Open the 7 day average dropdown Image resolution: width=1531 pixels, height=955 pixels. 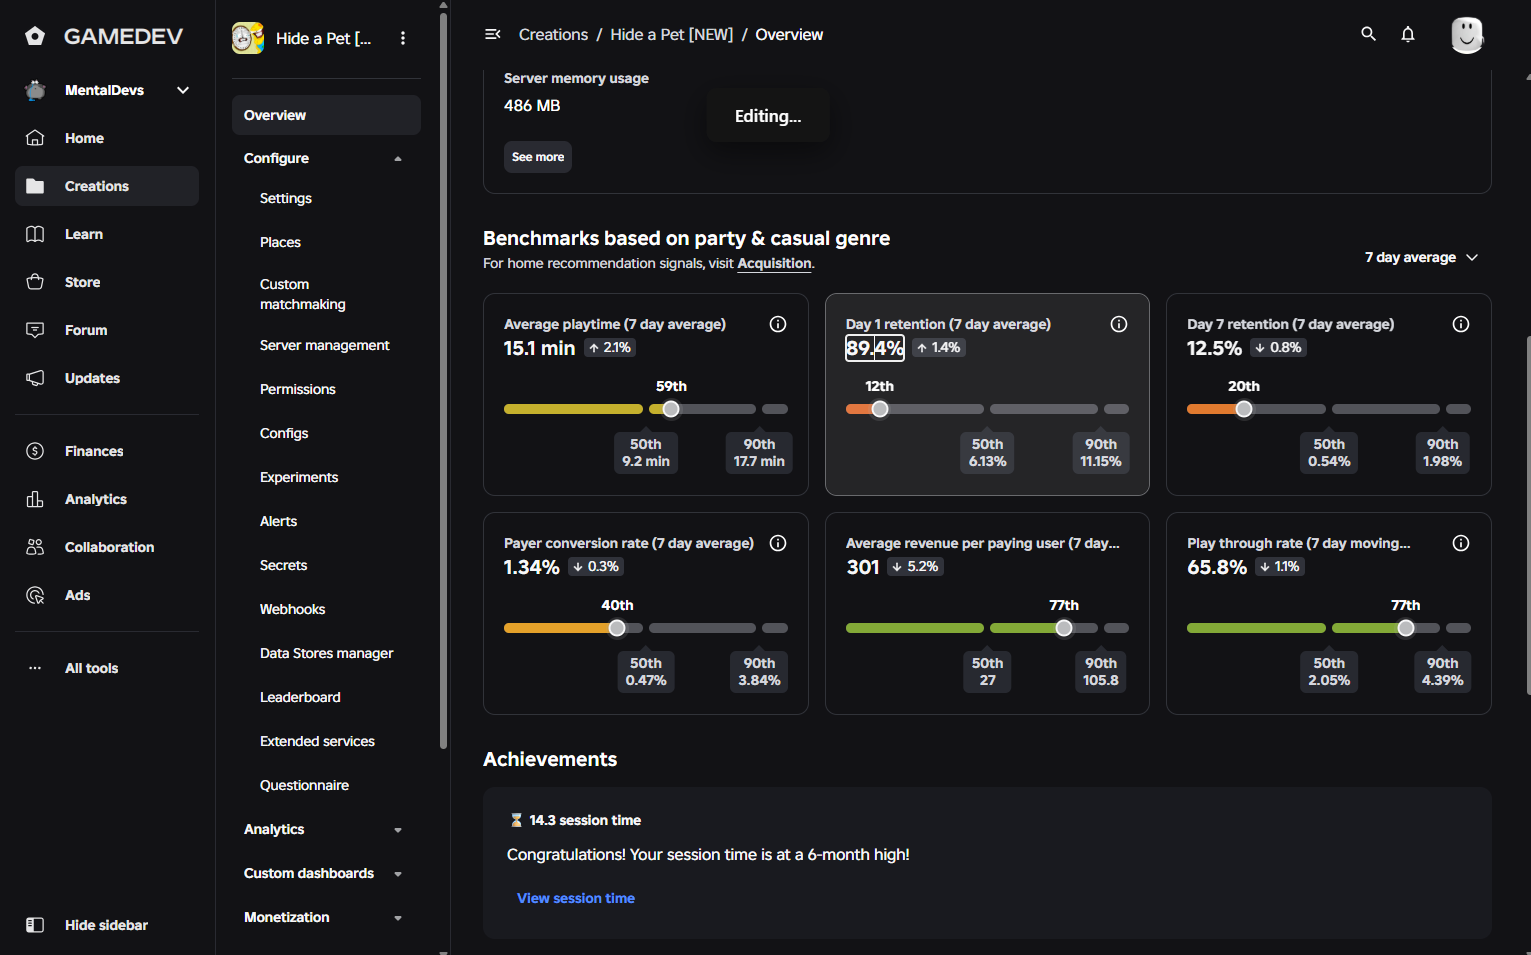(1421, 257)
